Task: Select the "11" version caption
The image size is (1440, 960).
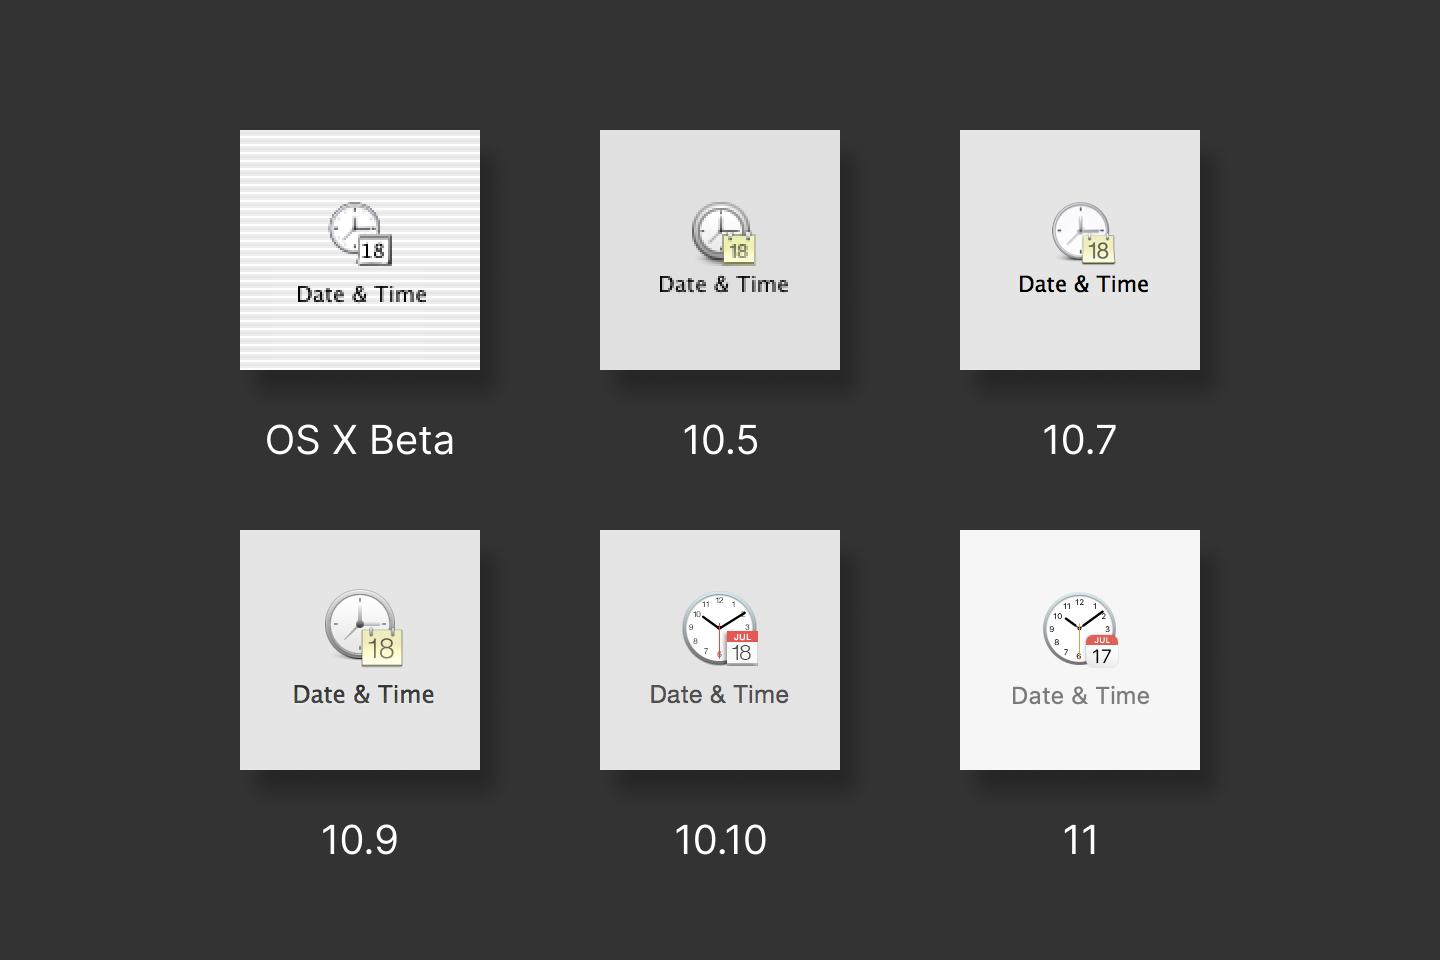Action: click(1080, 840)
